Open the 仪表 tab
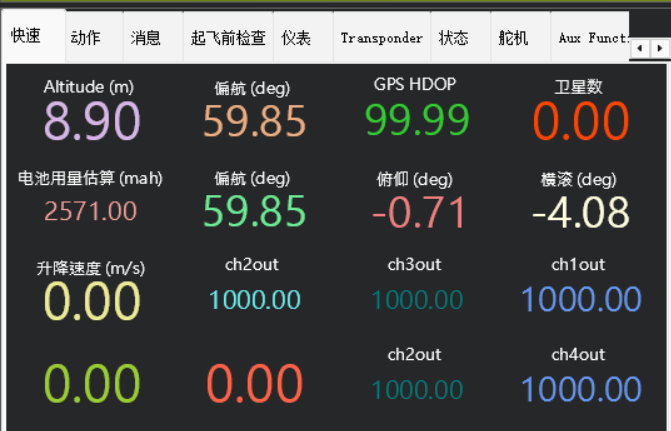 (x=296, y=38)
